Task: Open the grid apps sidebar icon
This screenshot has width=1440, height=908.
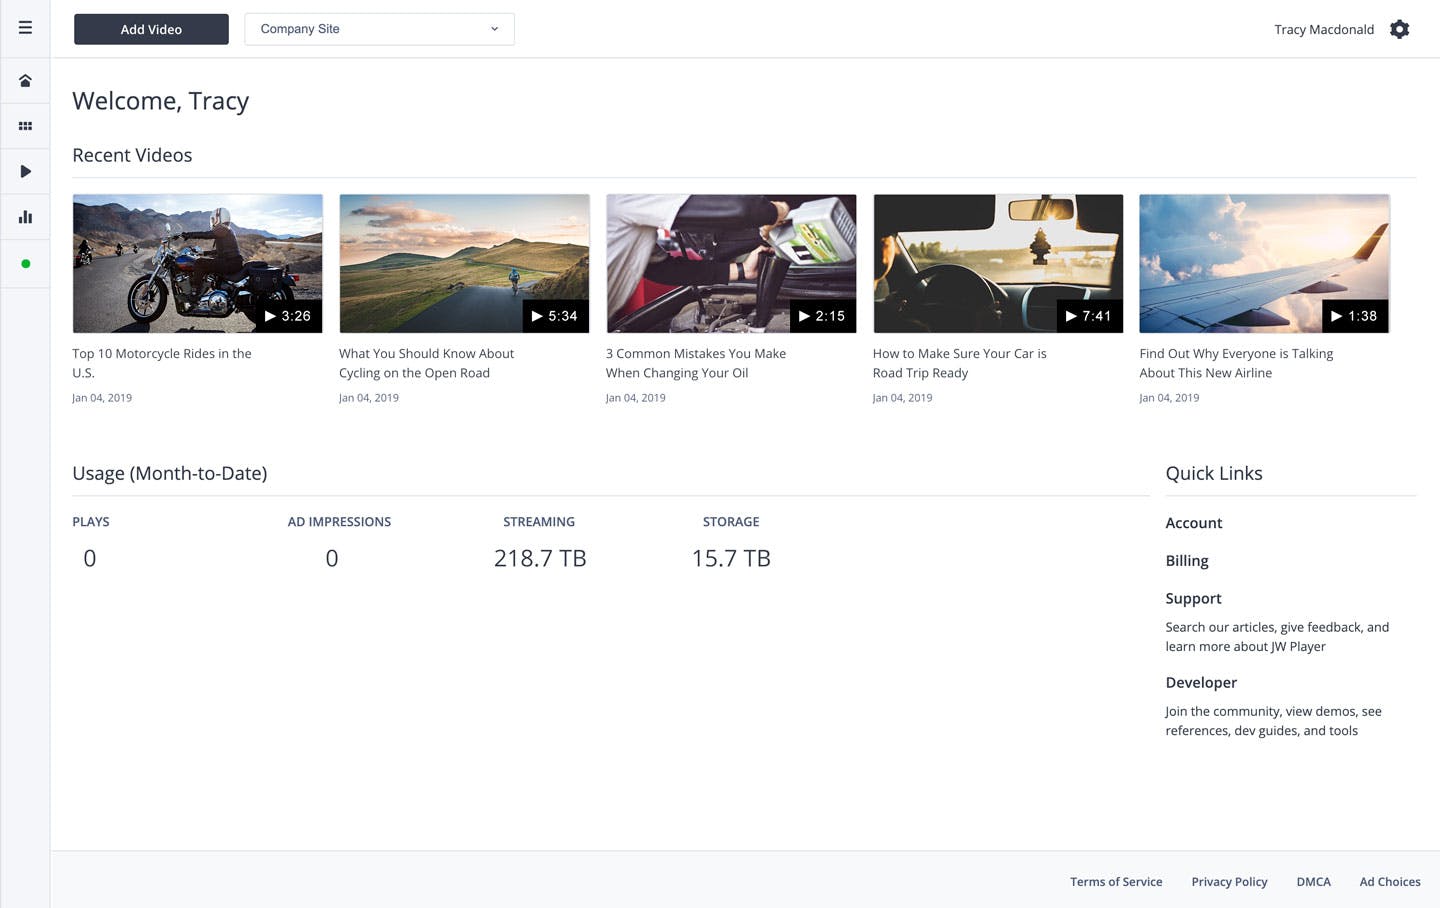Action: tap(25, 126)
